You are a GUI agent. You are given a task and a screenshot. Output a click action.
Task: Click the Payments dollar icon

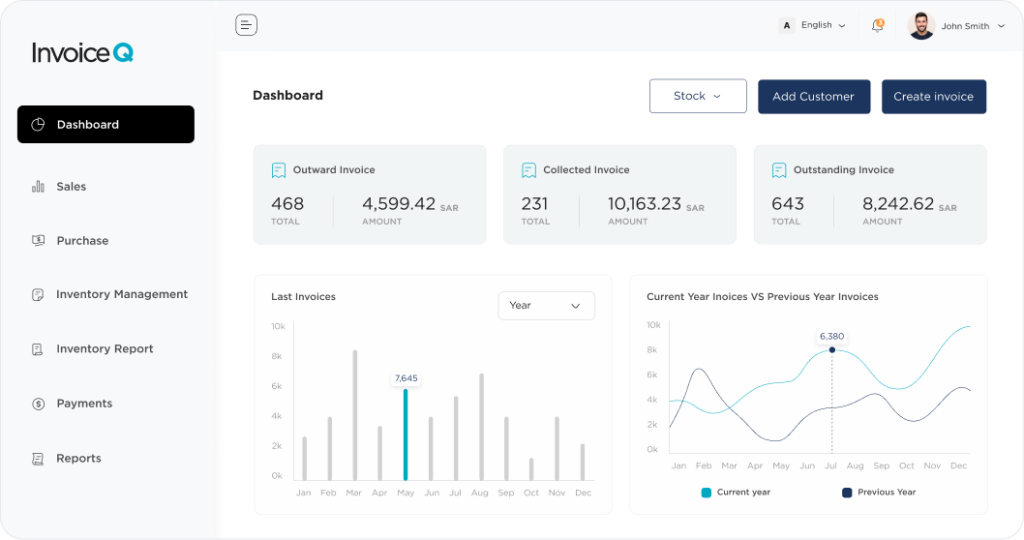click(38, 404)
